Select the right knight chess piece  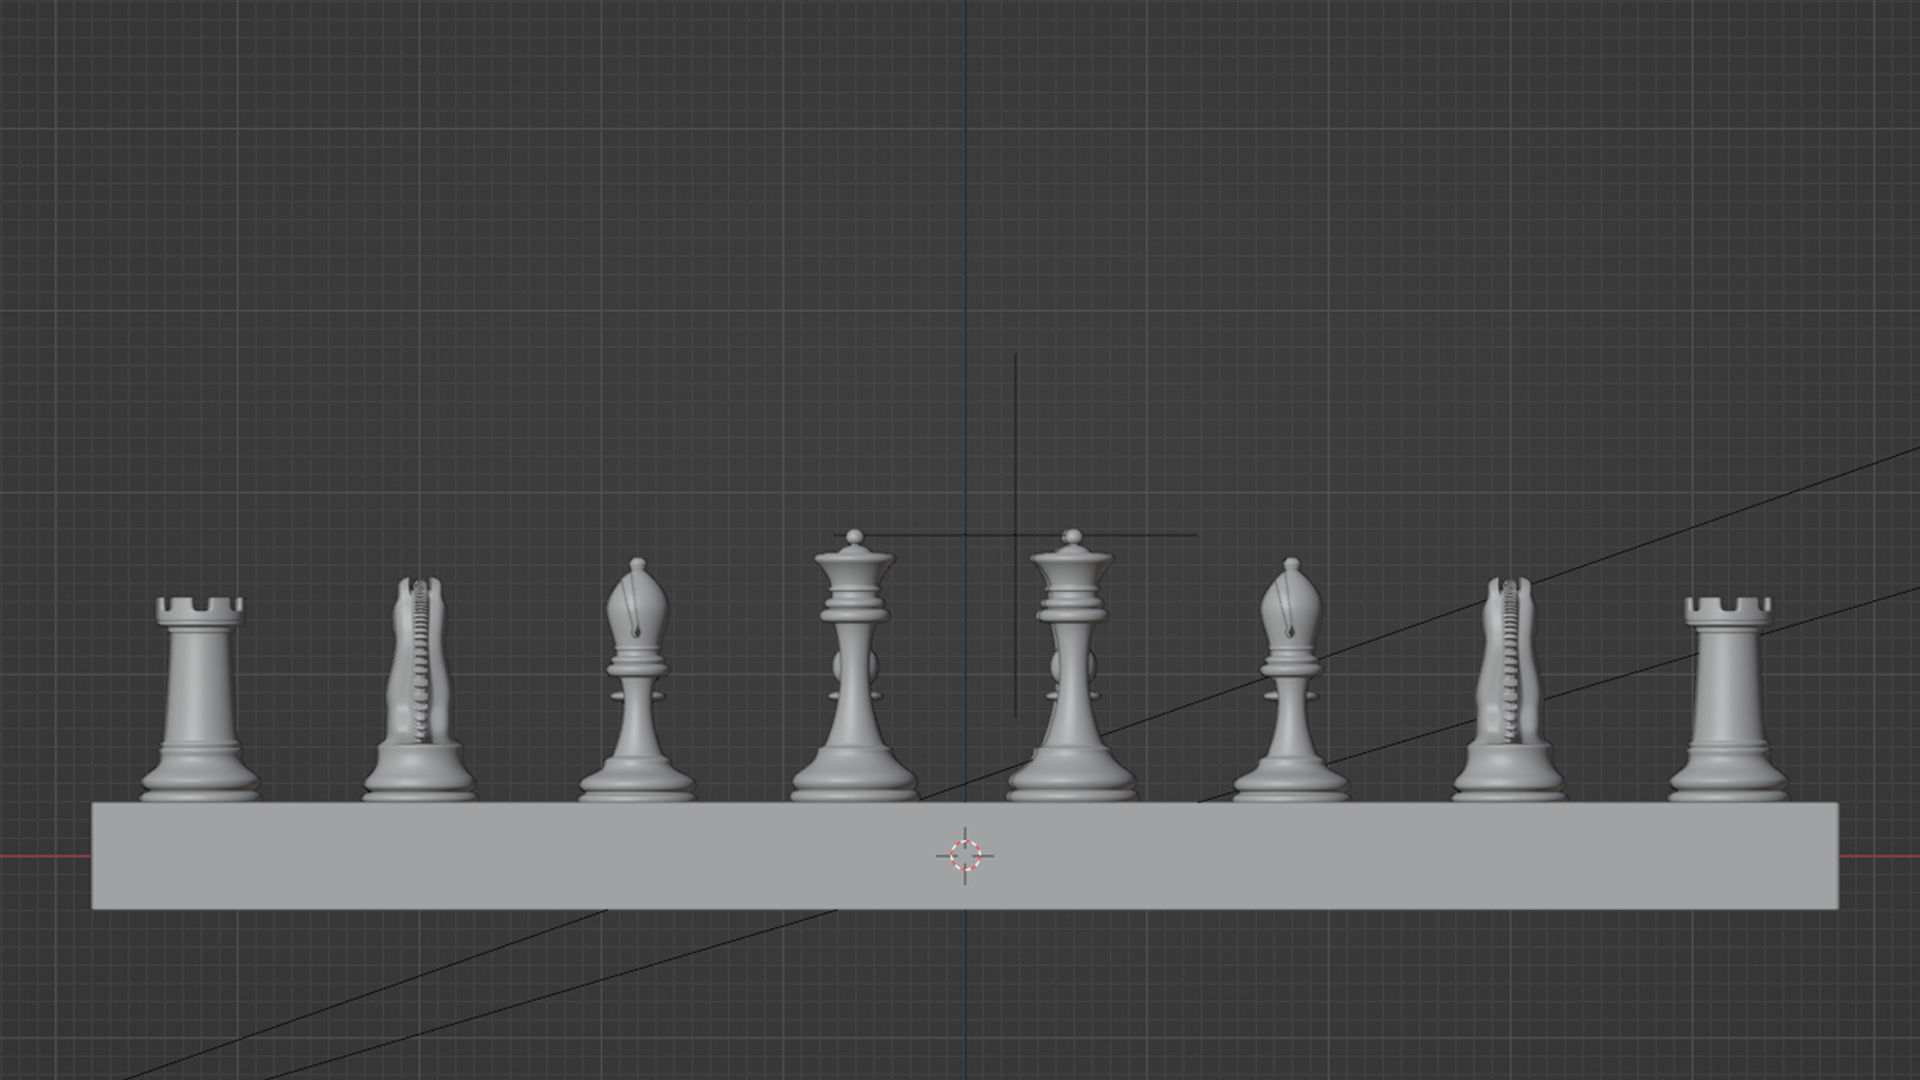1509,689
